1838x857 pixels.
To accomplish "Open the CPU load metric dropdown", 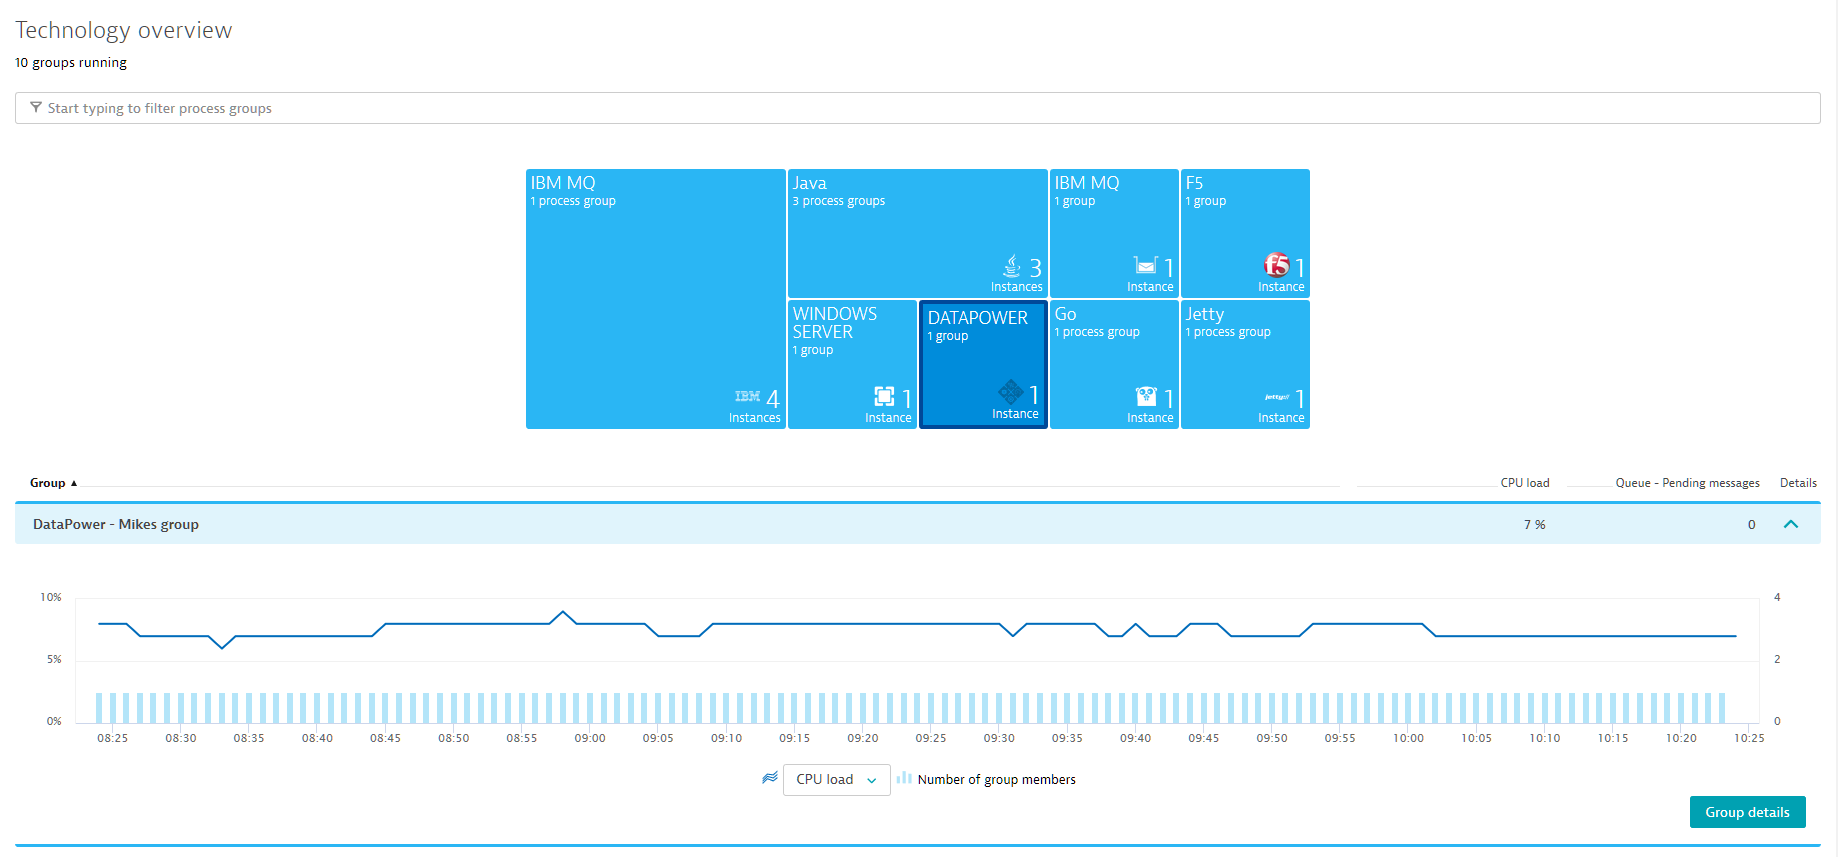I will (836, 780).
